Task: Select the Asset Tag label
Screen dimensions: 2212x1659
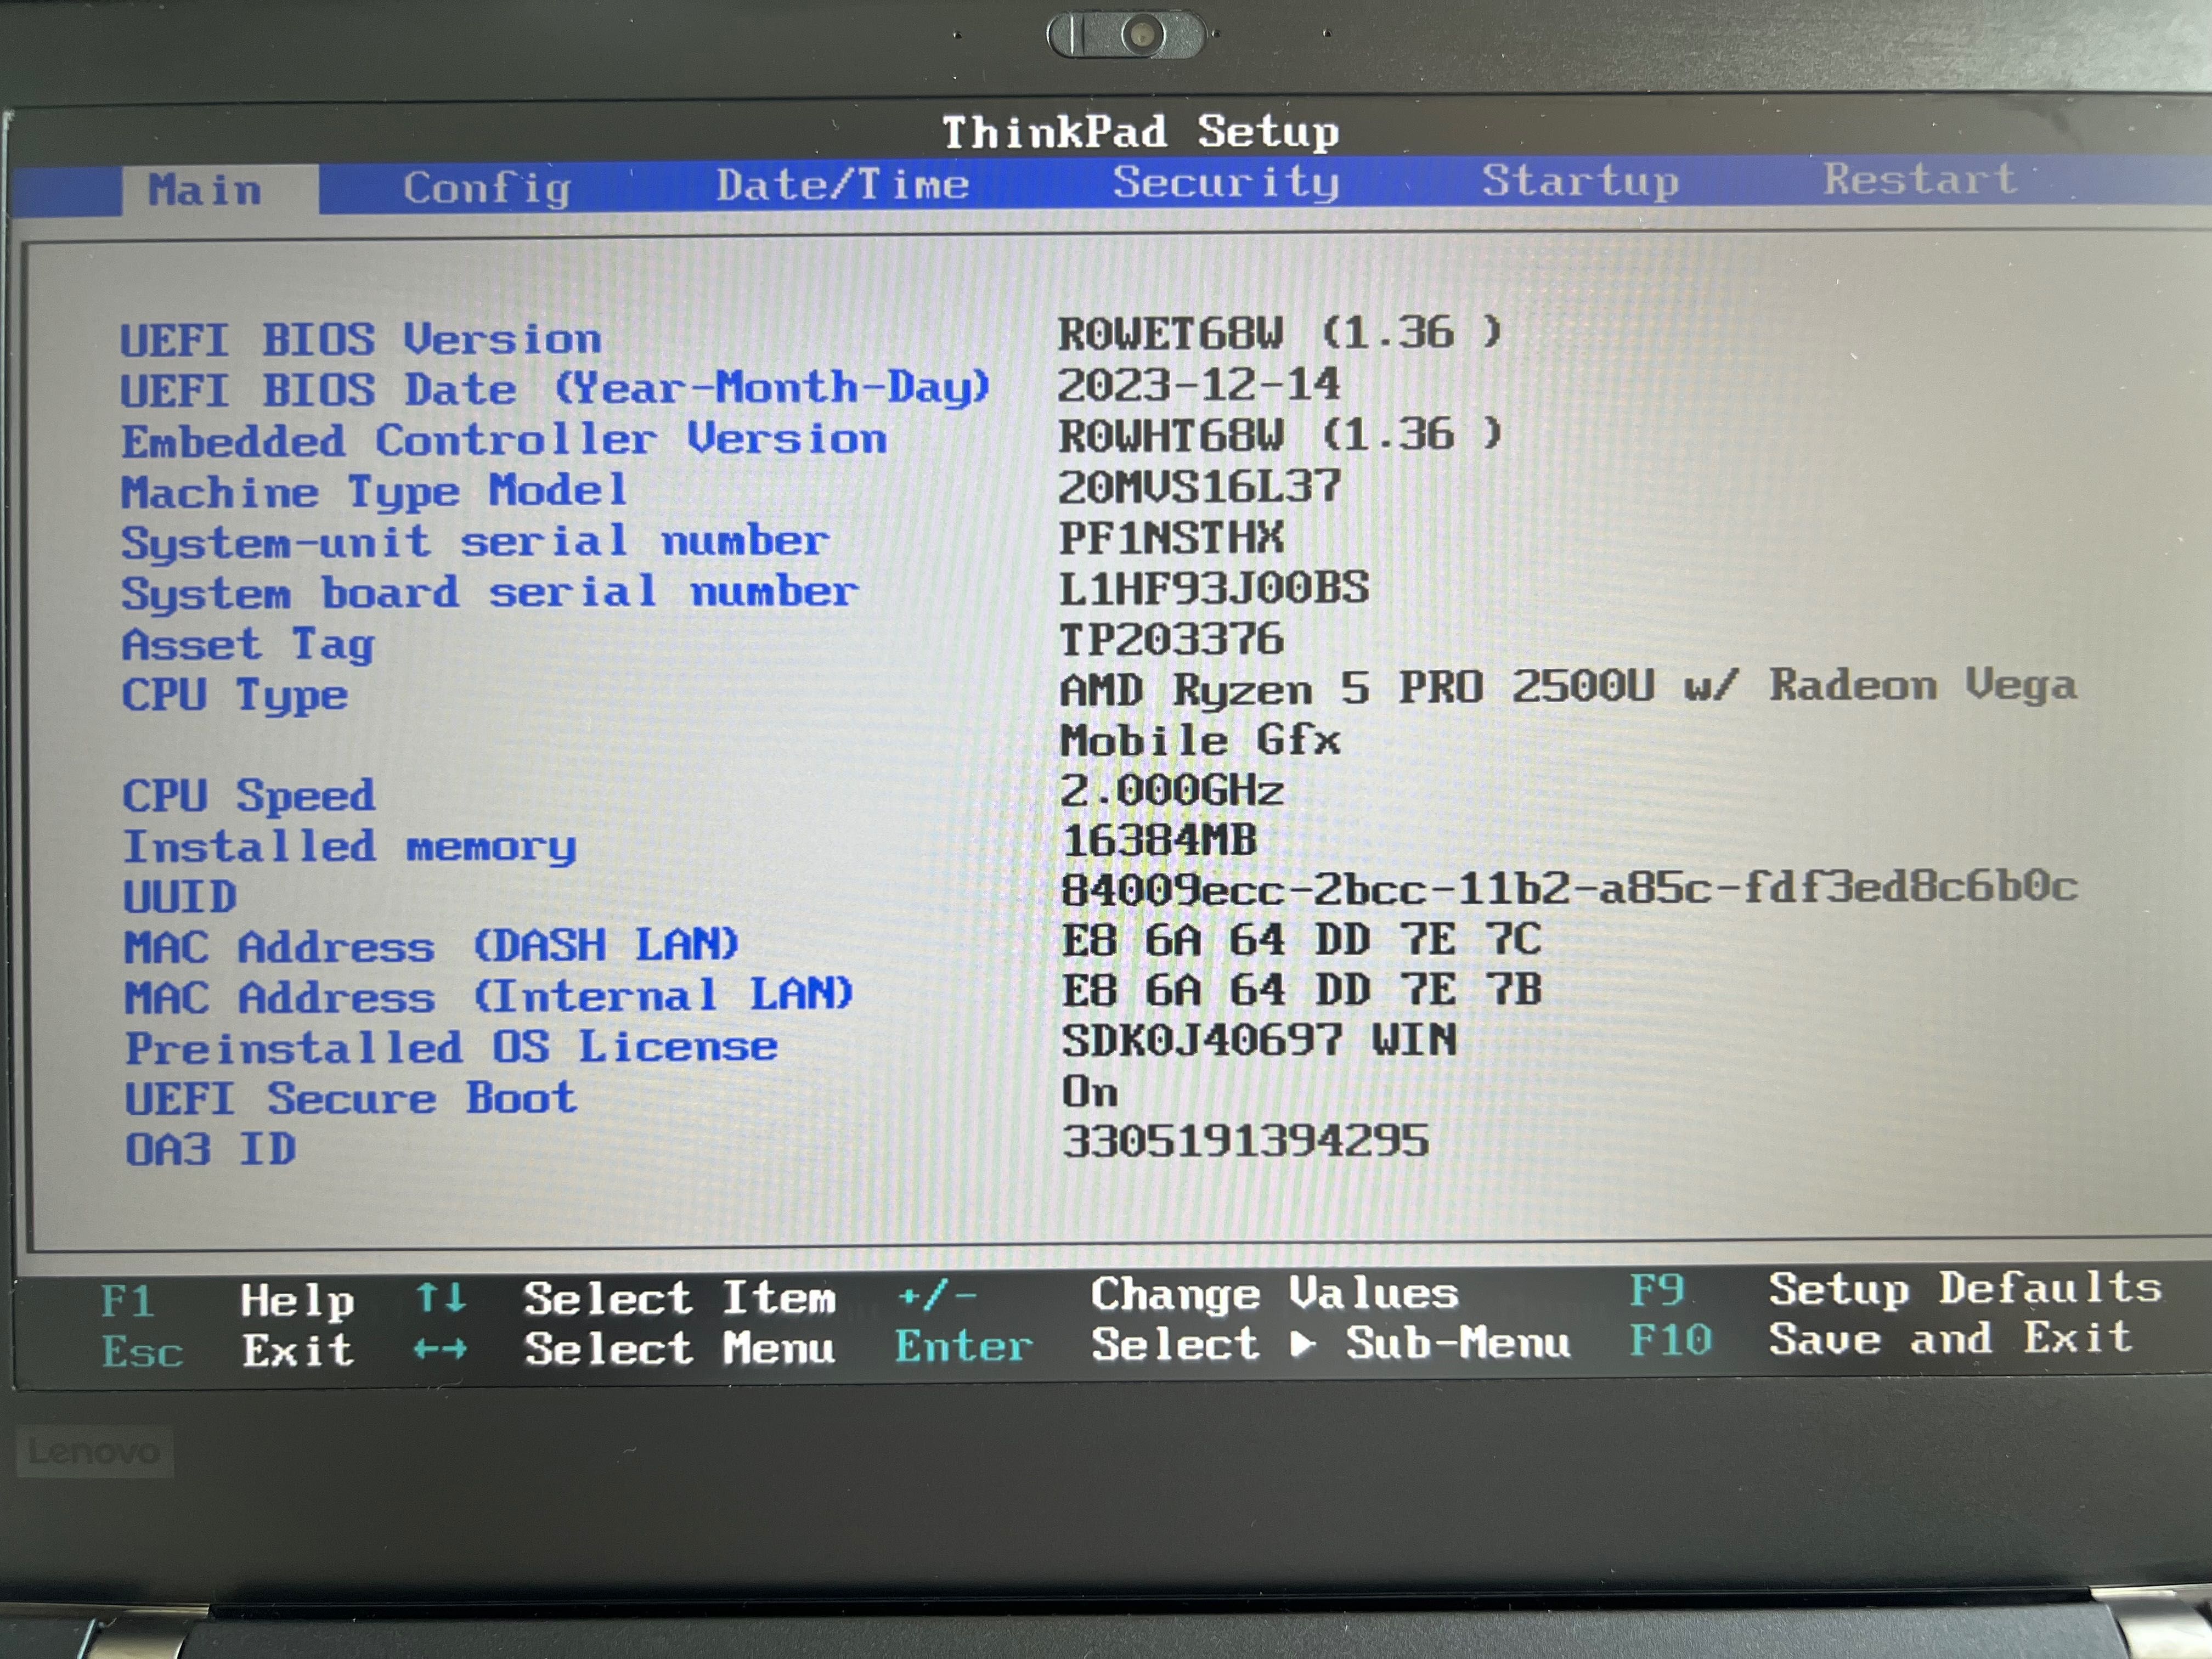Action: pos(248,645)
